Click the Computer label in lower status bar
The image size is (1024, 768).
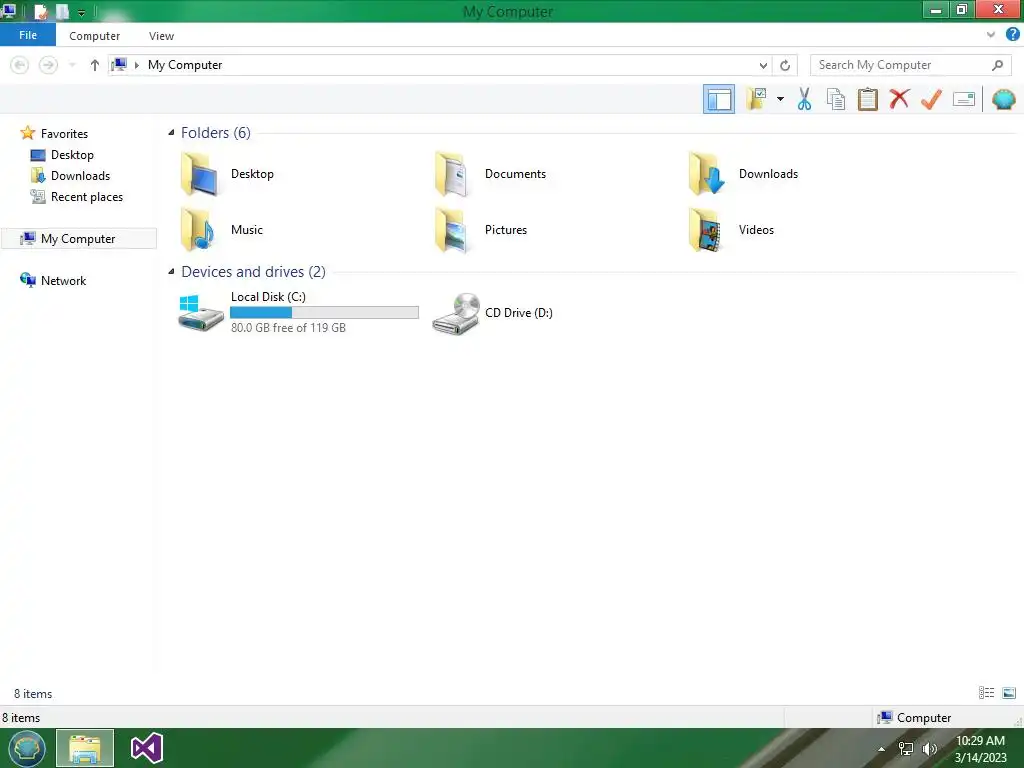pos(923,718)
